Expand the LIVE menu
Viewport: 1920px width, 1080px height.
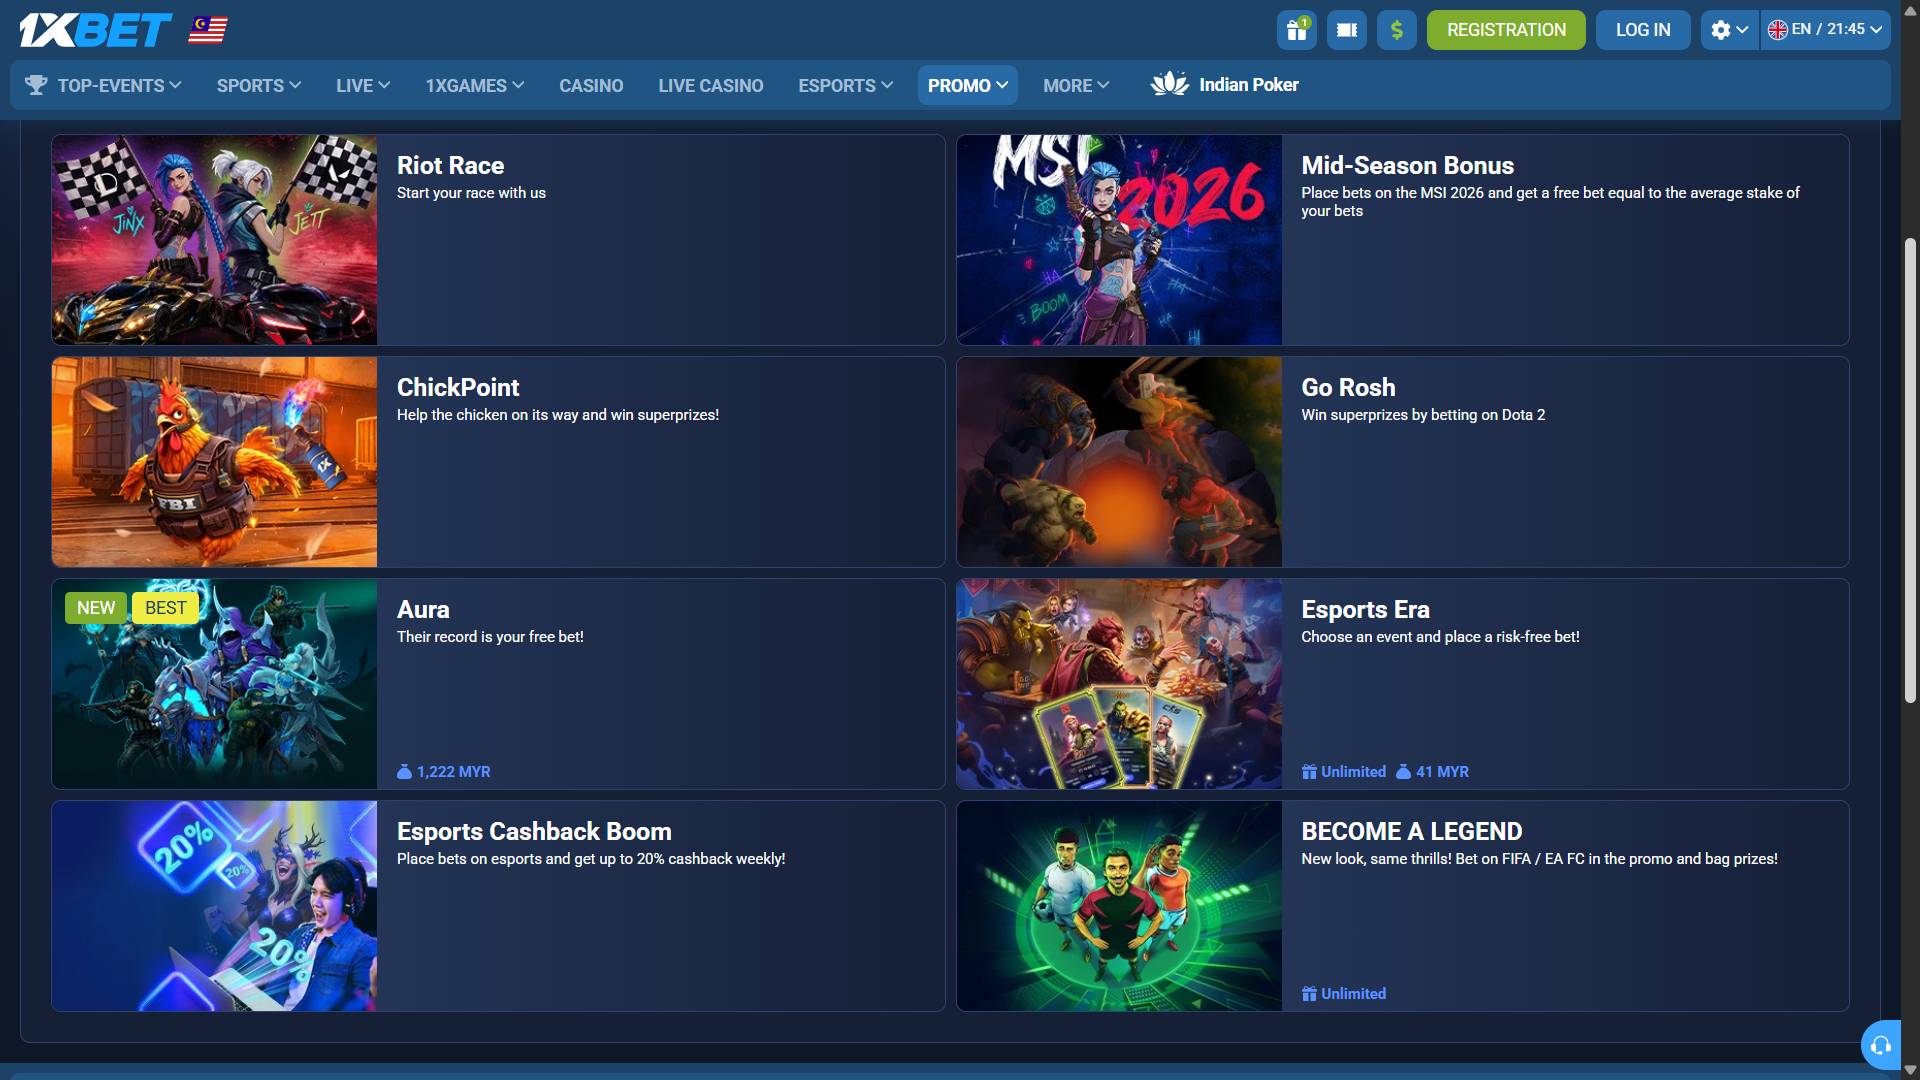(x=363, y=86)
